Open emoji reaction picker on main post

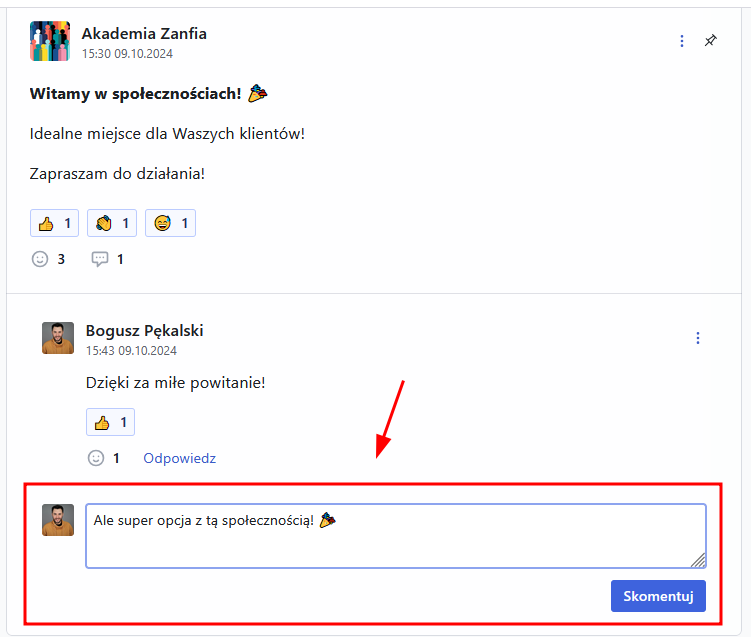[x=40, y=259]
